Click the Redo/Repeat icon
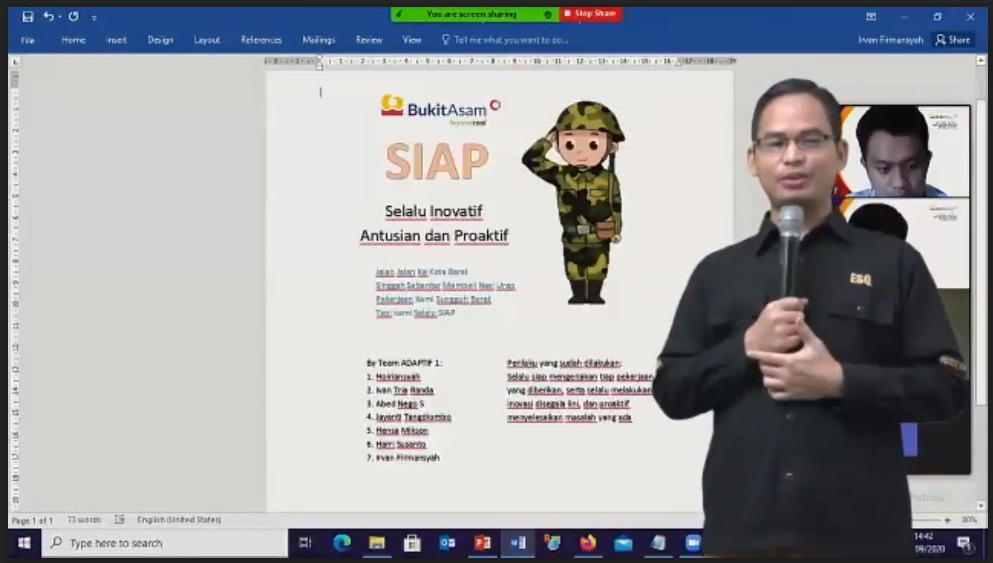Image resolution: width=993 pixels, height=563 pixels. tap(73, 16)
